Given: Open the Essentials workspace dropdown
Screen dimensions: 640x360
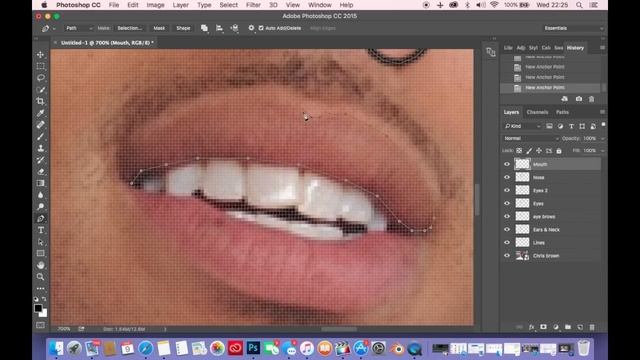Looking at the screenshot, I should (573, 28).
